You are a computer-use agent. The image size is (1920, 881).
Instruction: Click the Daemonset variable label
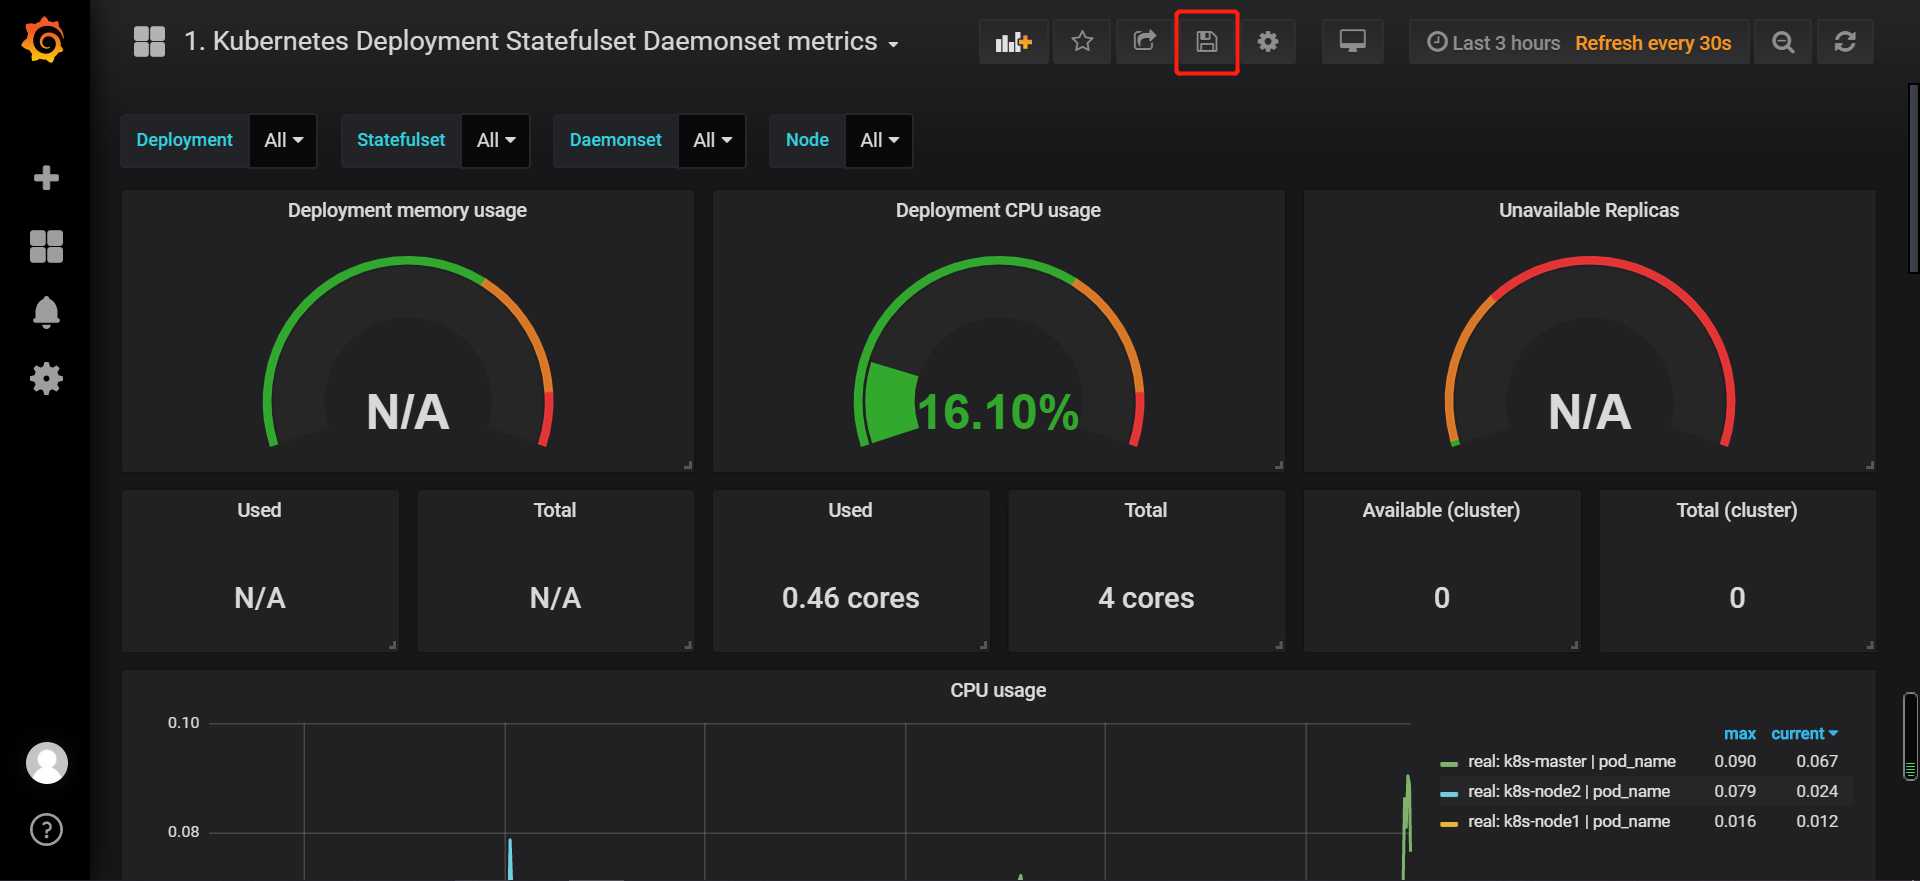[x=615, y=140]
